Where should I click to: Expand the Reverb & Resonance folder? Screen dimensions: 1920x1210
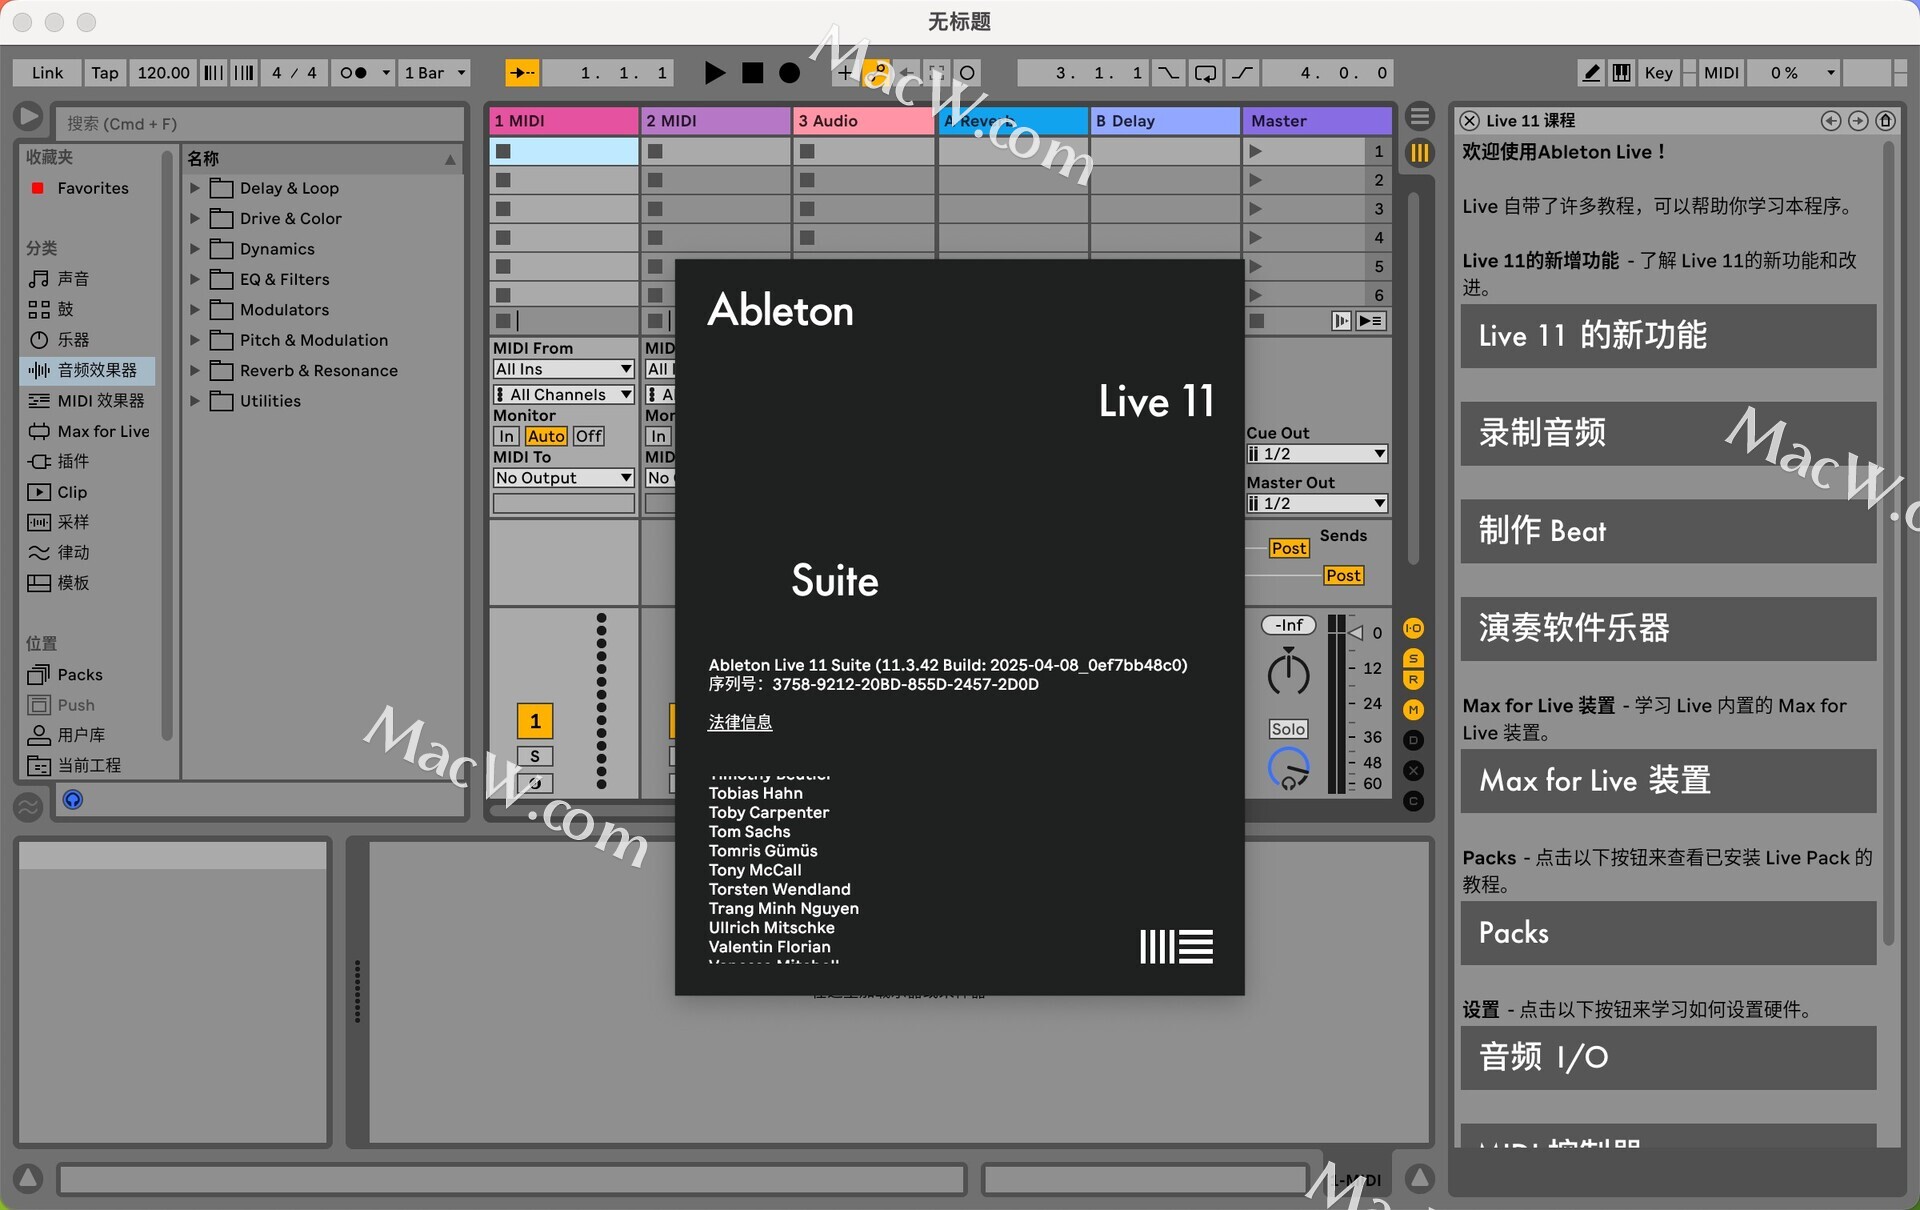point(195,371)
